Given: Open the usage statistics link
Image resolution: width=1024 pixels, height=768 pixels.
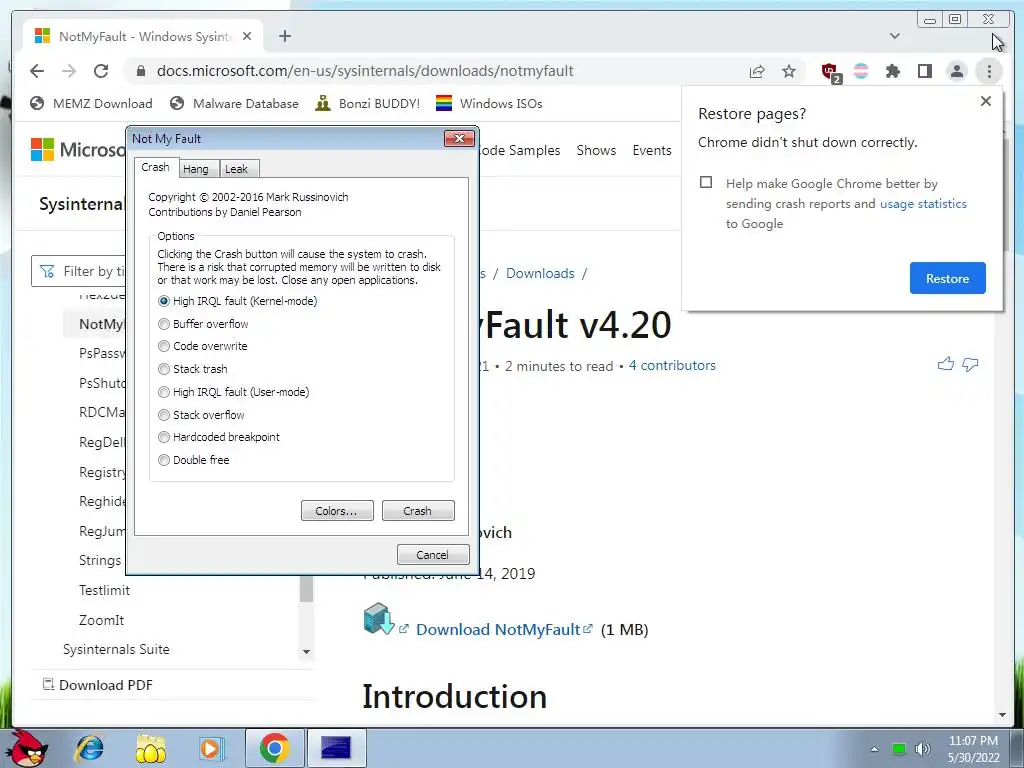Looking at the screenshot, I should [x=923, y=204].
